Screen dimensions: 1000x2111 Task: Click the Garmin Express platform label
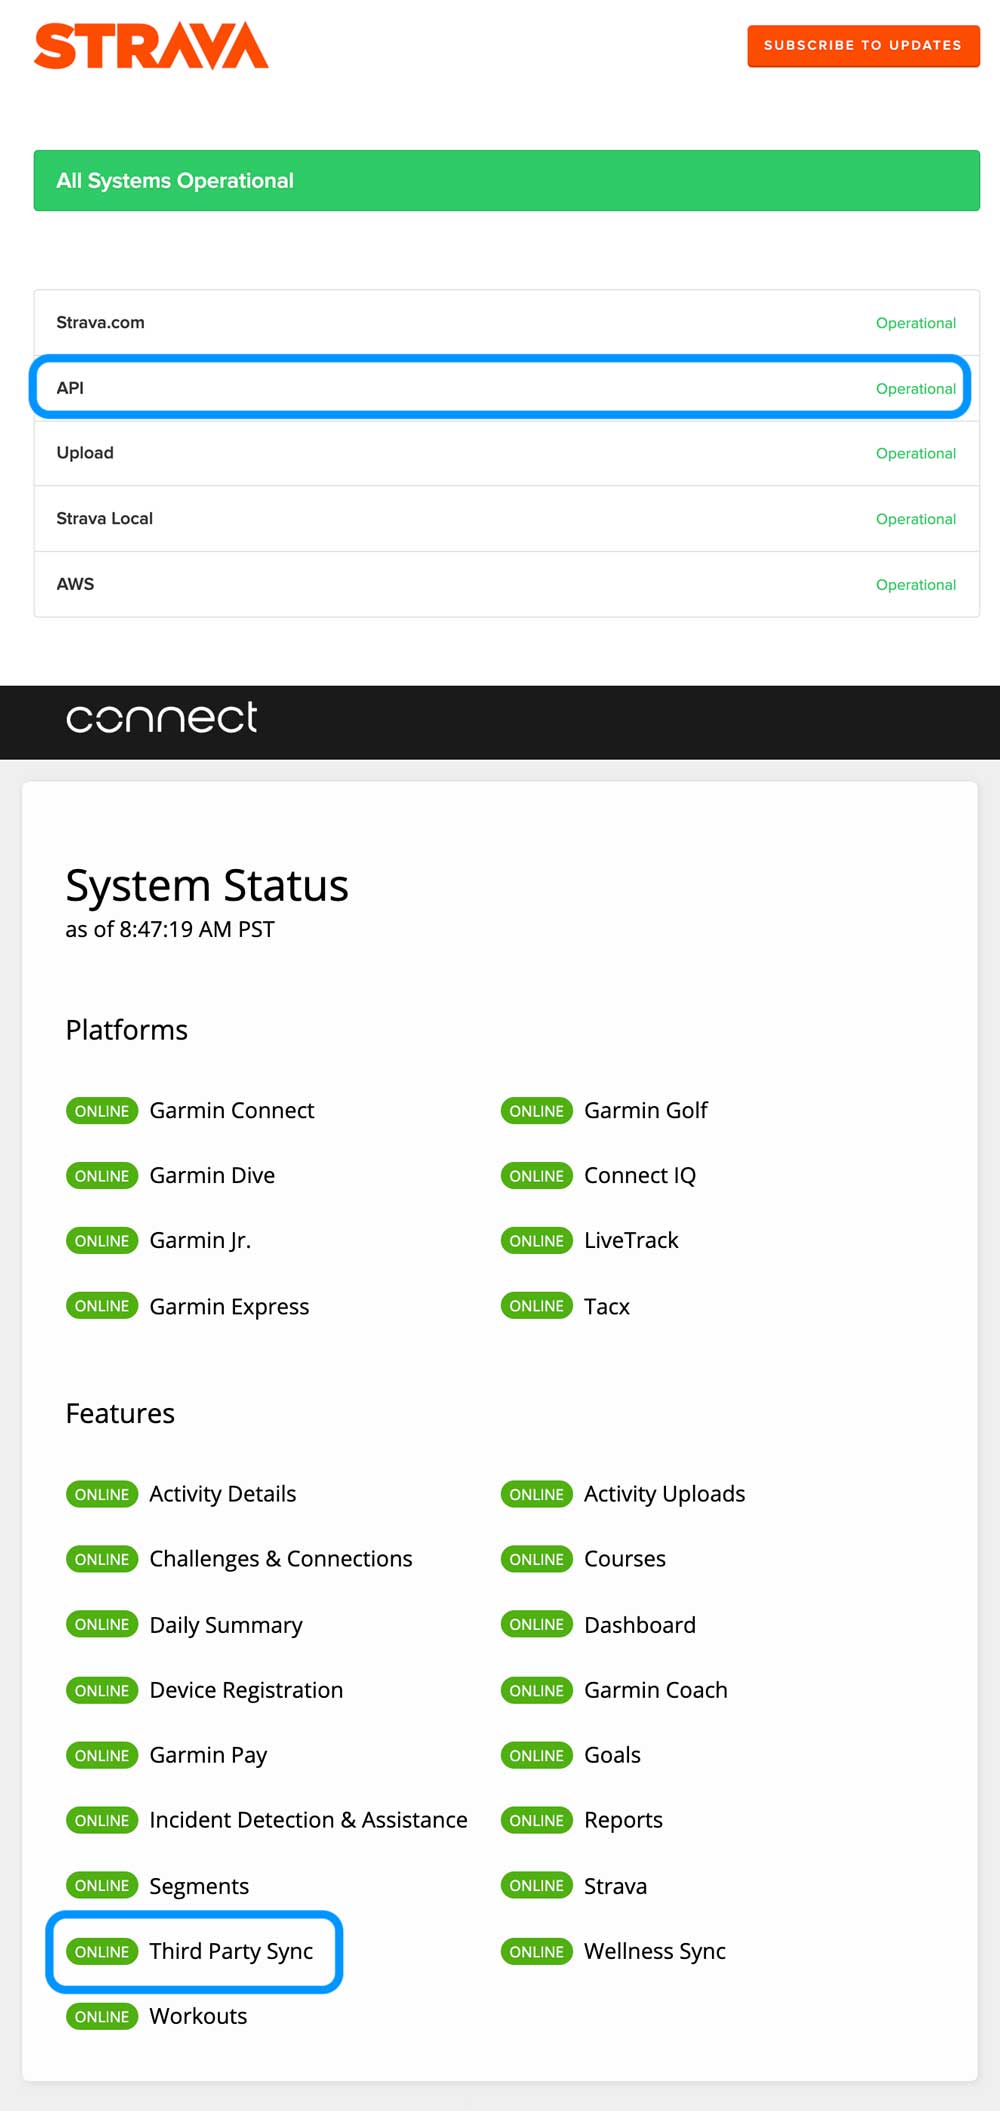pos(229,1307)
